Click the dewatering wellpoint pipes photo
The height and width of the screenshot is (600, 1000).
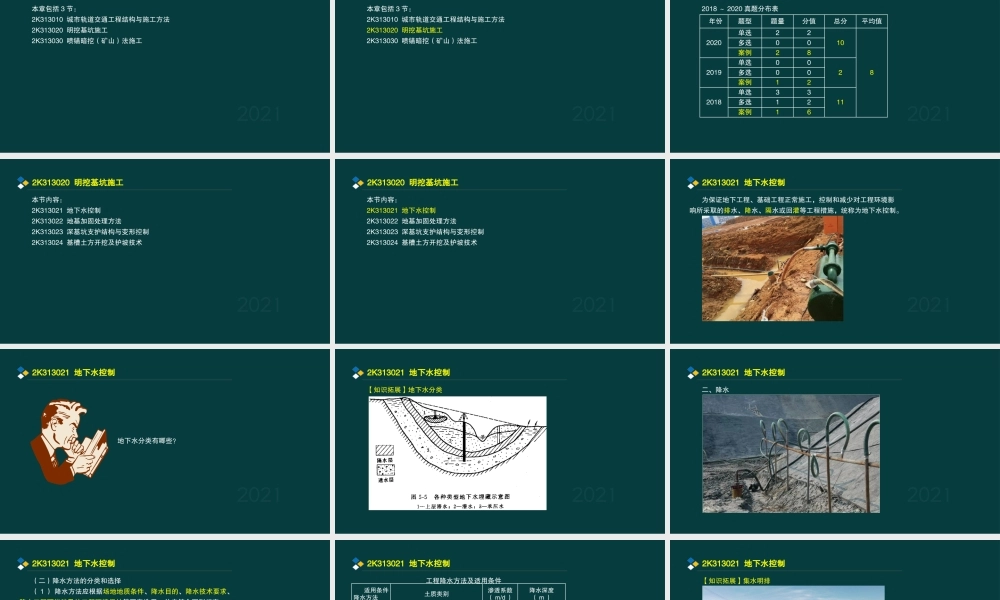(790, 453)
